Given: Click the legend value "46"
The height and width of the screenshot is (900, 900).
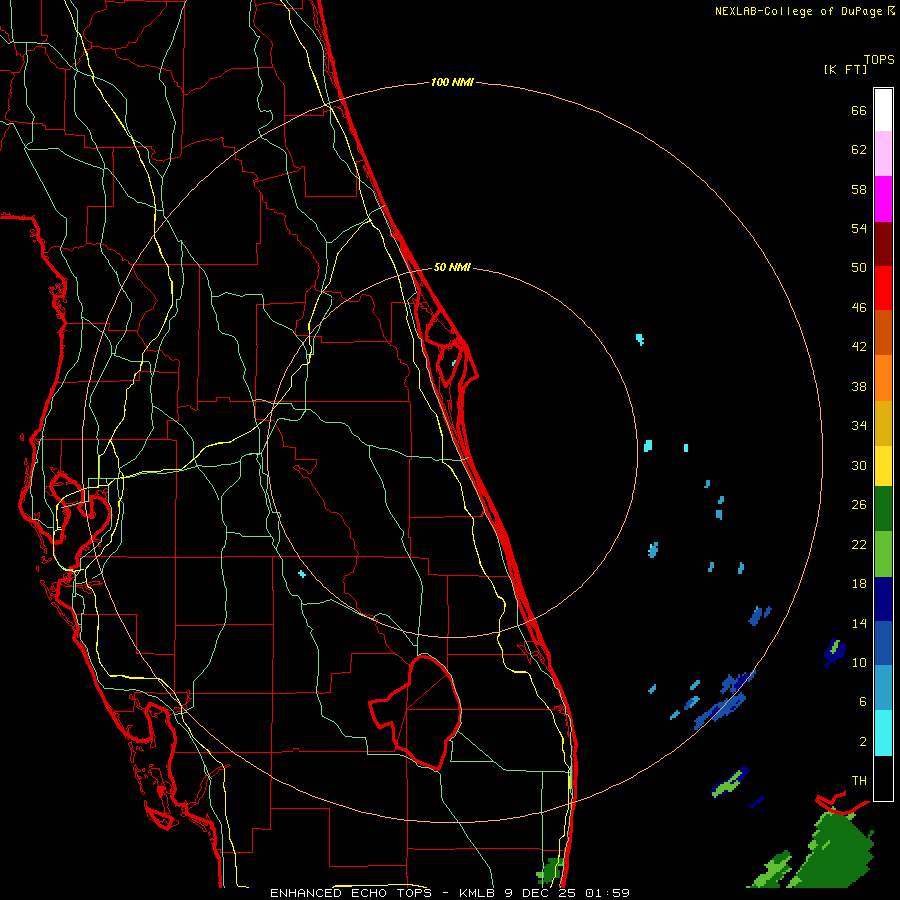Looking at the screenshot, I should [x=859, y=308].
